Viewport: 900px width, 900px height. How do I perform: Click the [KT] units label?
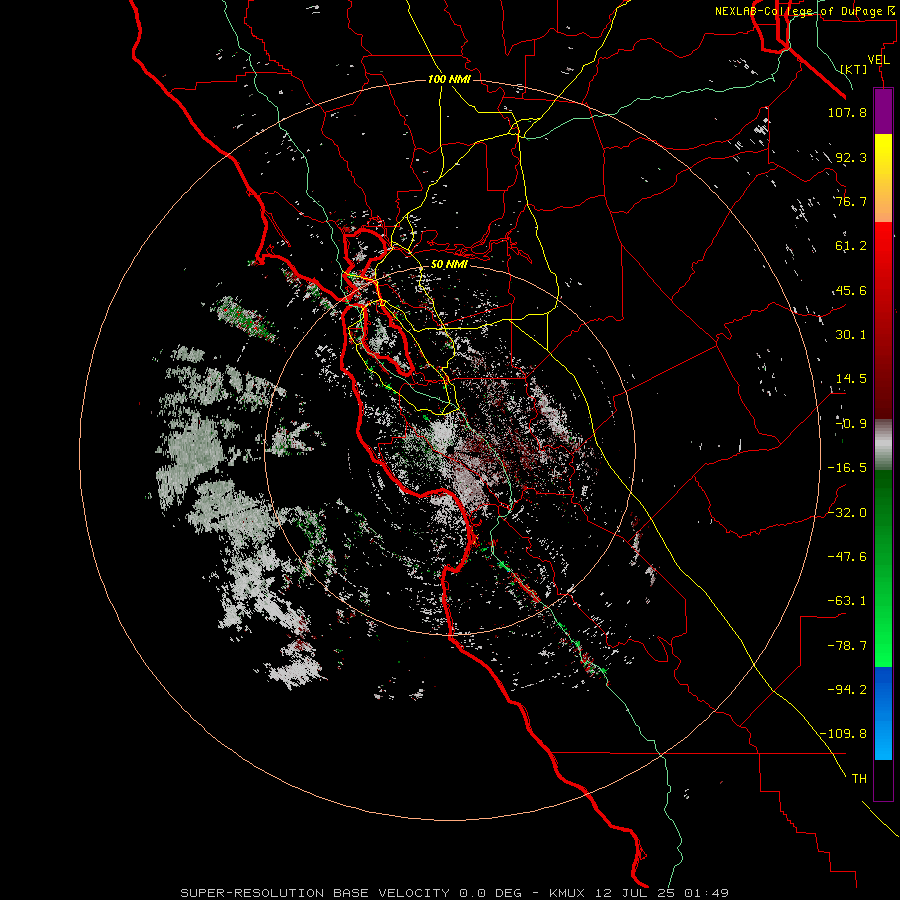(853, 69)
